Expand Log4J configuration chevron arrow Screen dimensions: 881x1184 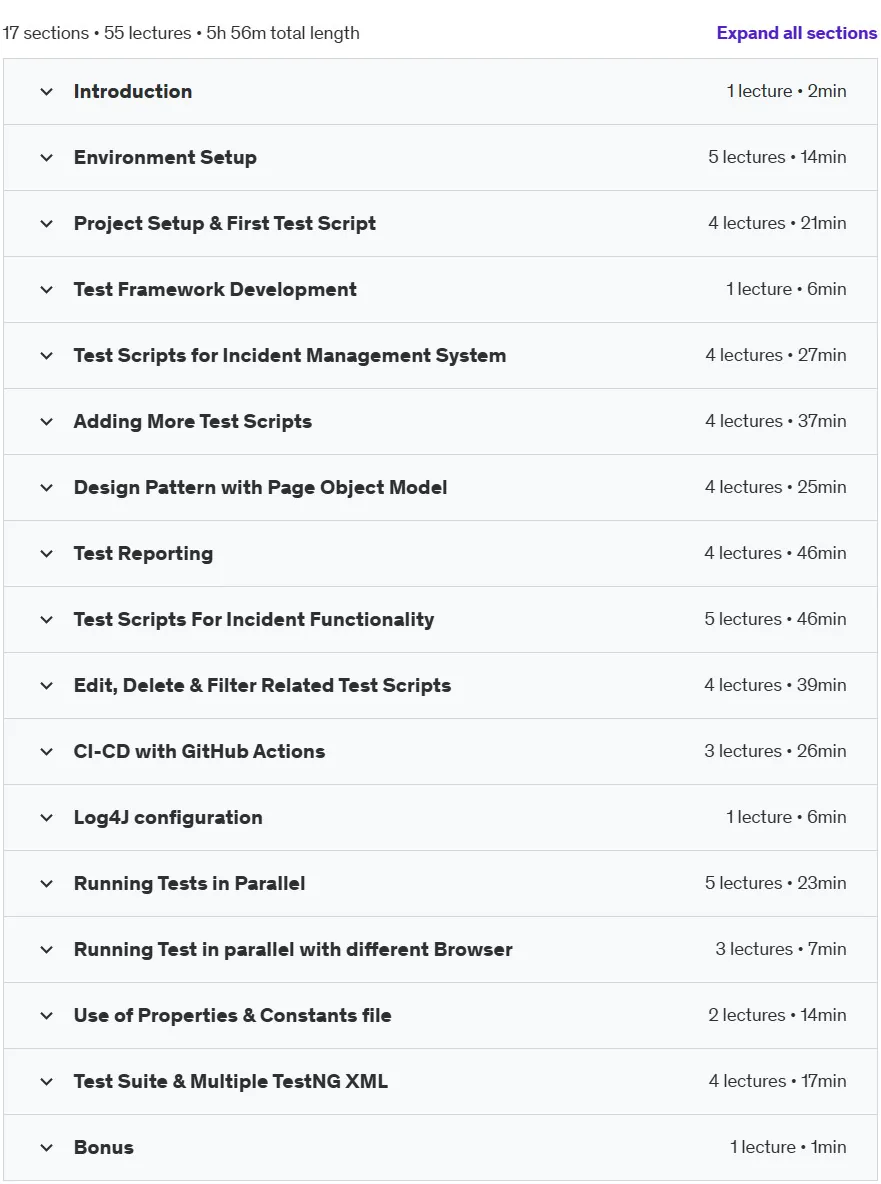(x=46, y=818)
